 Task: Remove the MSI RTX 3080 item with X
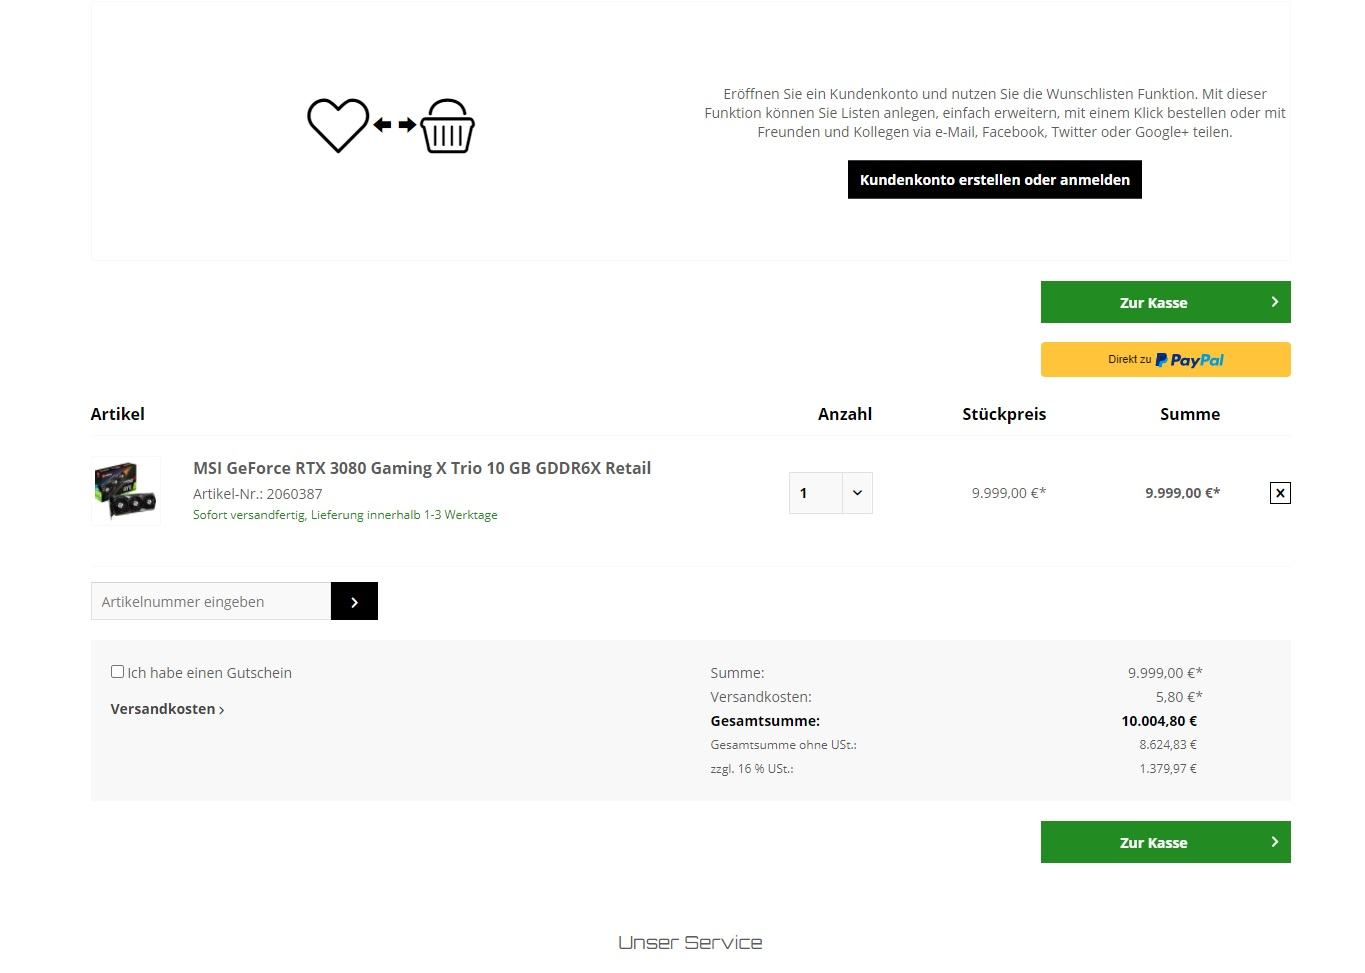pos(1280,493)
